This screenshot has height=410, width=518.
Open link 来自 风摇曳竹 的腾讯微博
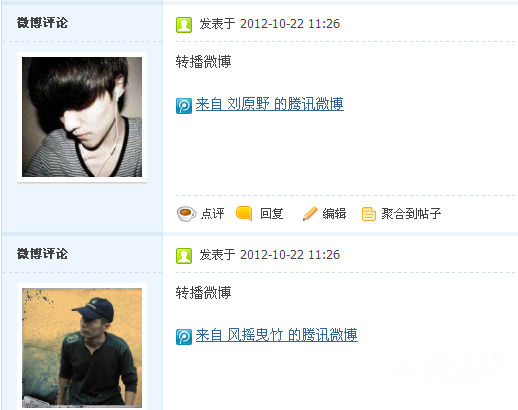coord(277,335)
